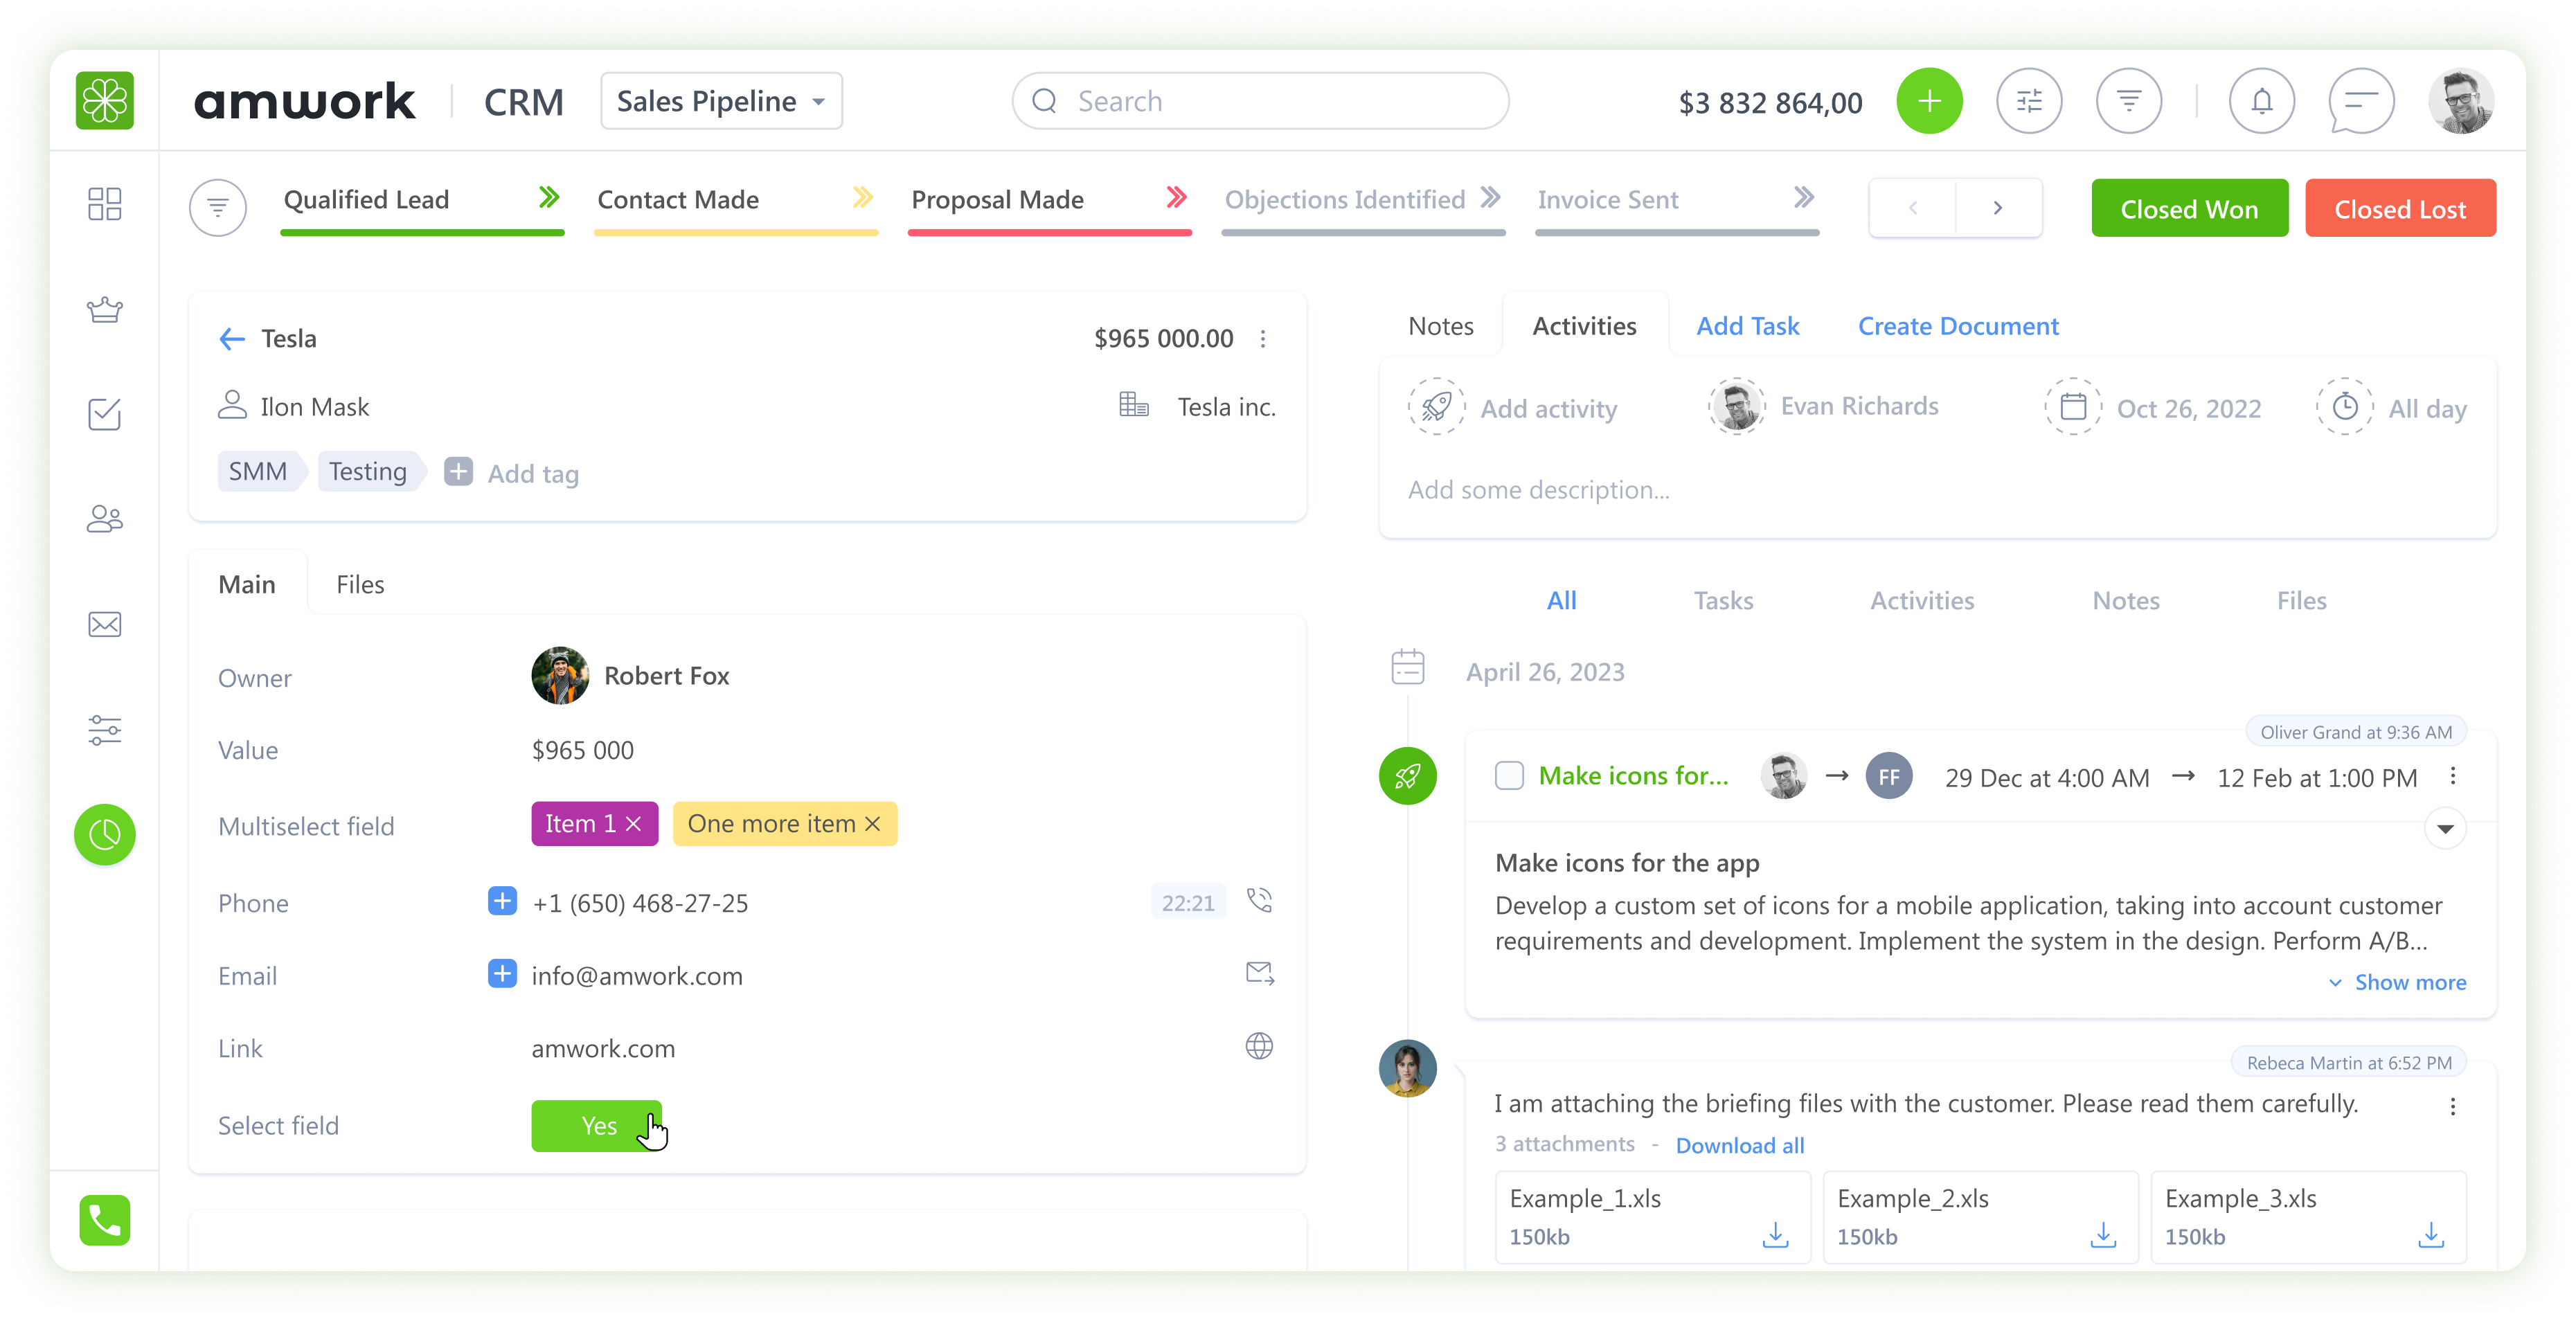Expand the task card with the down-arrow circle
The height and width of the screenshot is (1321, 2576).
[x=2445, y=829]
